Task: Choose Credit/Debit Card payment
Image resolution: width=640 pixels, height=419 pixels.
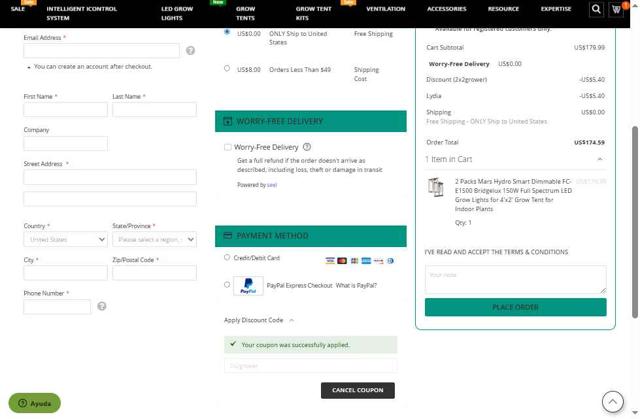Action: (227, 257)
